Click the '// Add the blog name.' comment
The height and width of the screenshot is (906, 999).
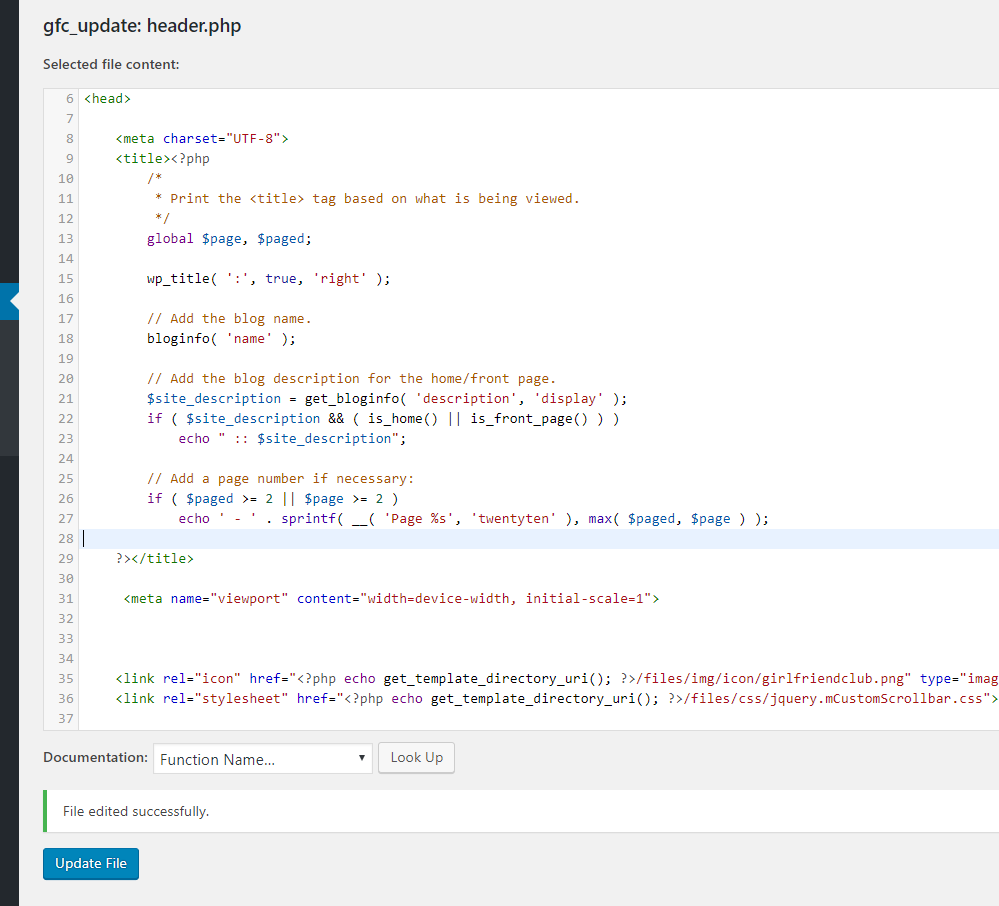click(229, 319)
